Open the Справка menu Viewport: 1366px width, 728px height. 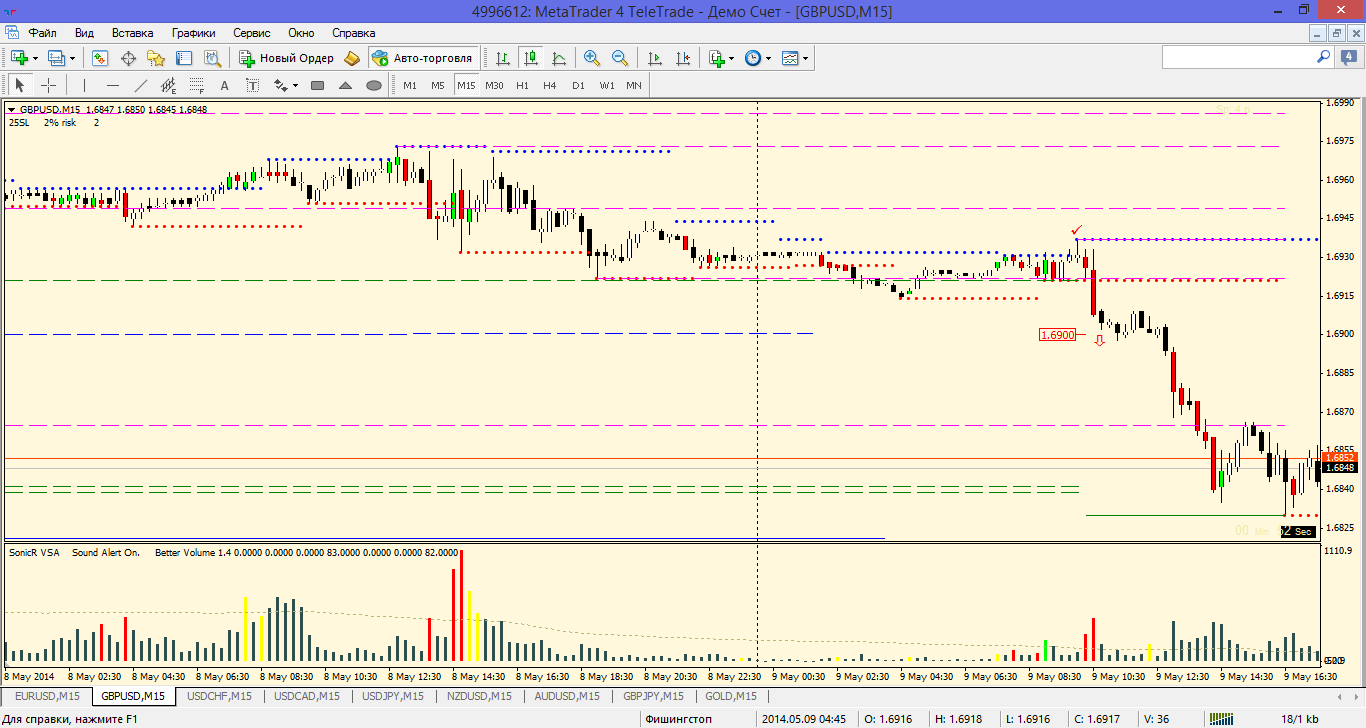click(353, 32)
